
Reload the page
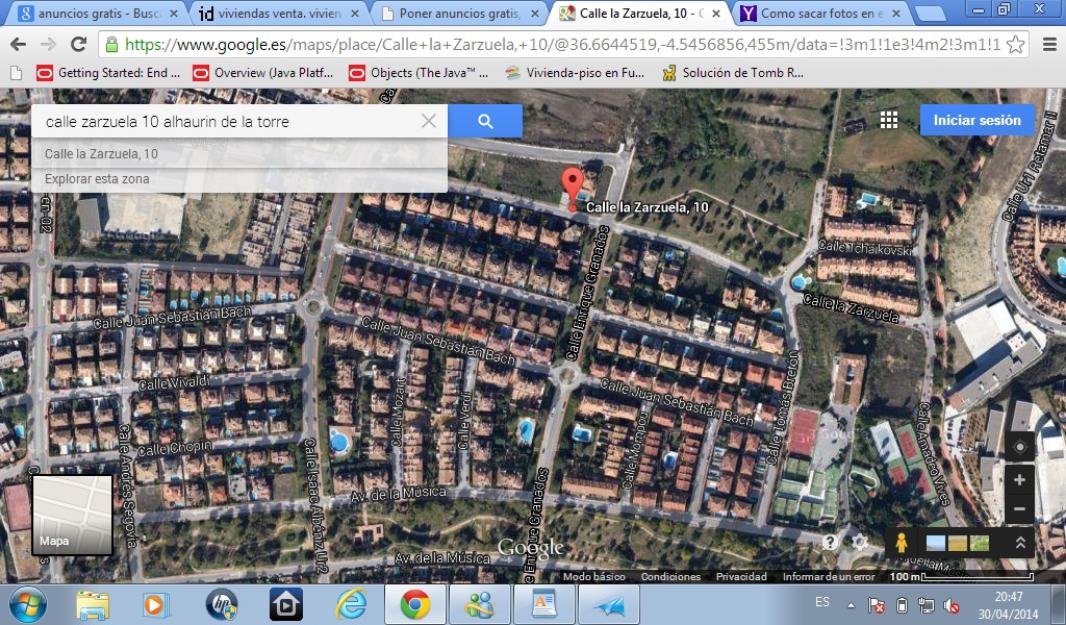click(x=79, y=44)
